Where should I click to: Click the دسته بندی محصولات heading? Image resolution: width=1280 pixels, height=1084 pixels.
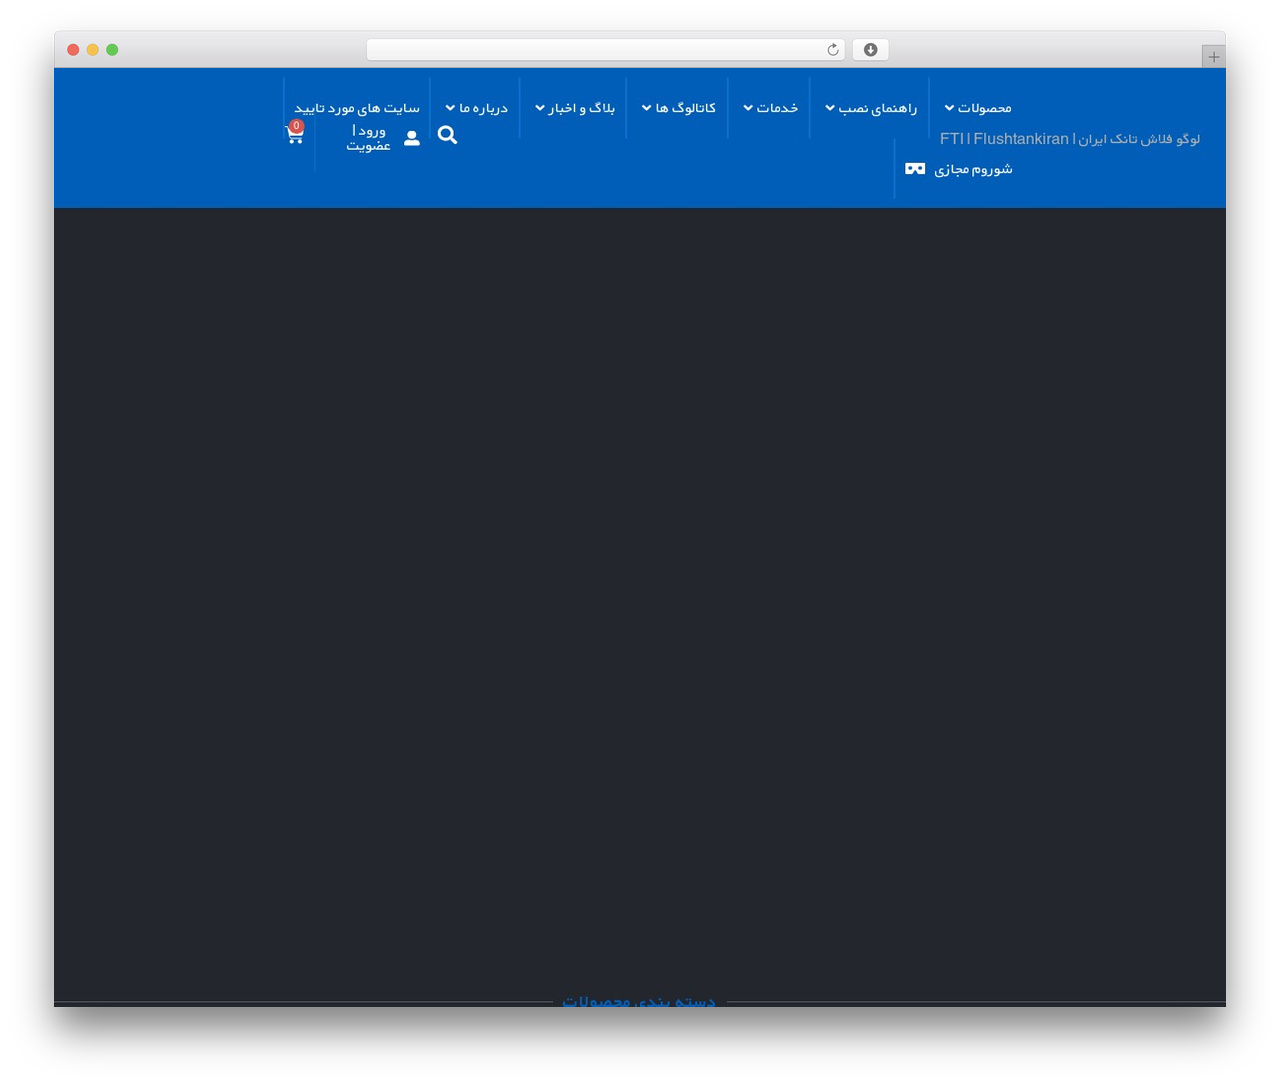(639, 1000)
